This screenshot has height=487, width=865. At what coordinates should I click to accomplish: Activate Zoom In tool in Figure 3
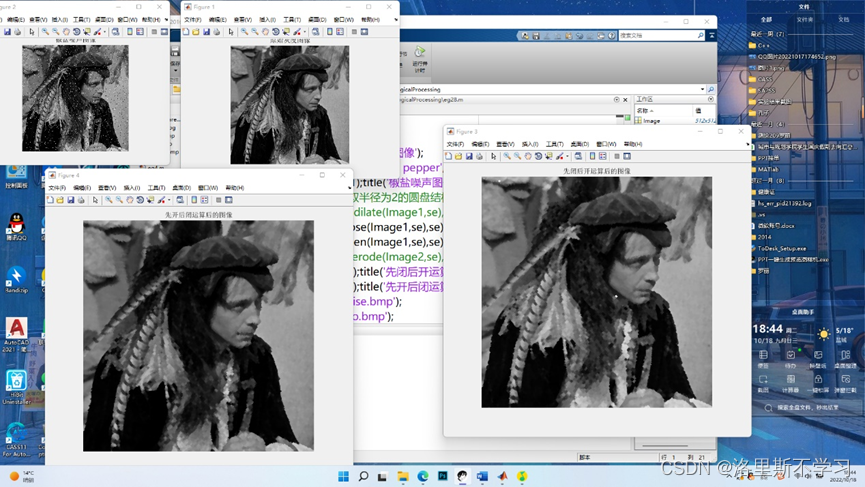point(507,156)
